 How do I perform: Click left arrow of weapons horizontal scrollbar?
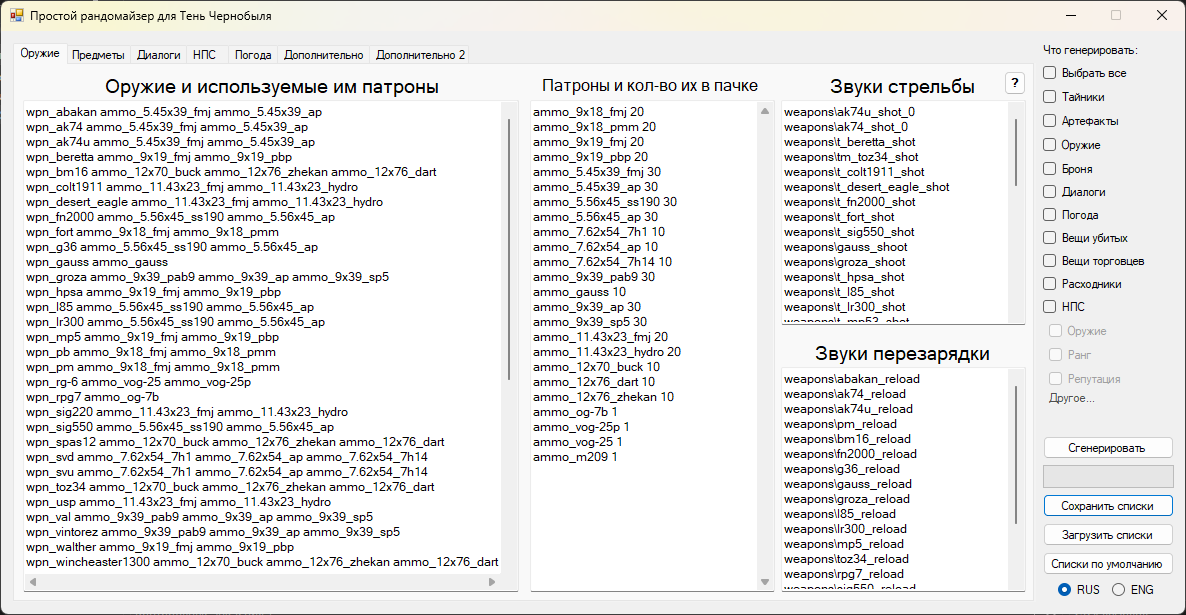click(x=31, y=582)
